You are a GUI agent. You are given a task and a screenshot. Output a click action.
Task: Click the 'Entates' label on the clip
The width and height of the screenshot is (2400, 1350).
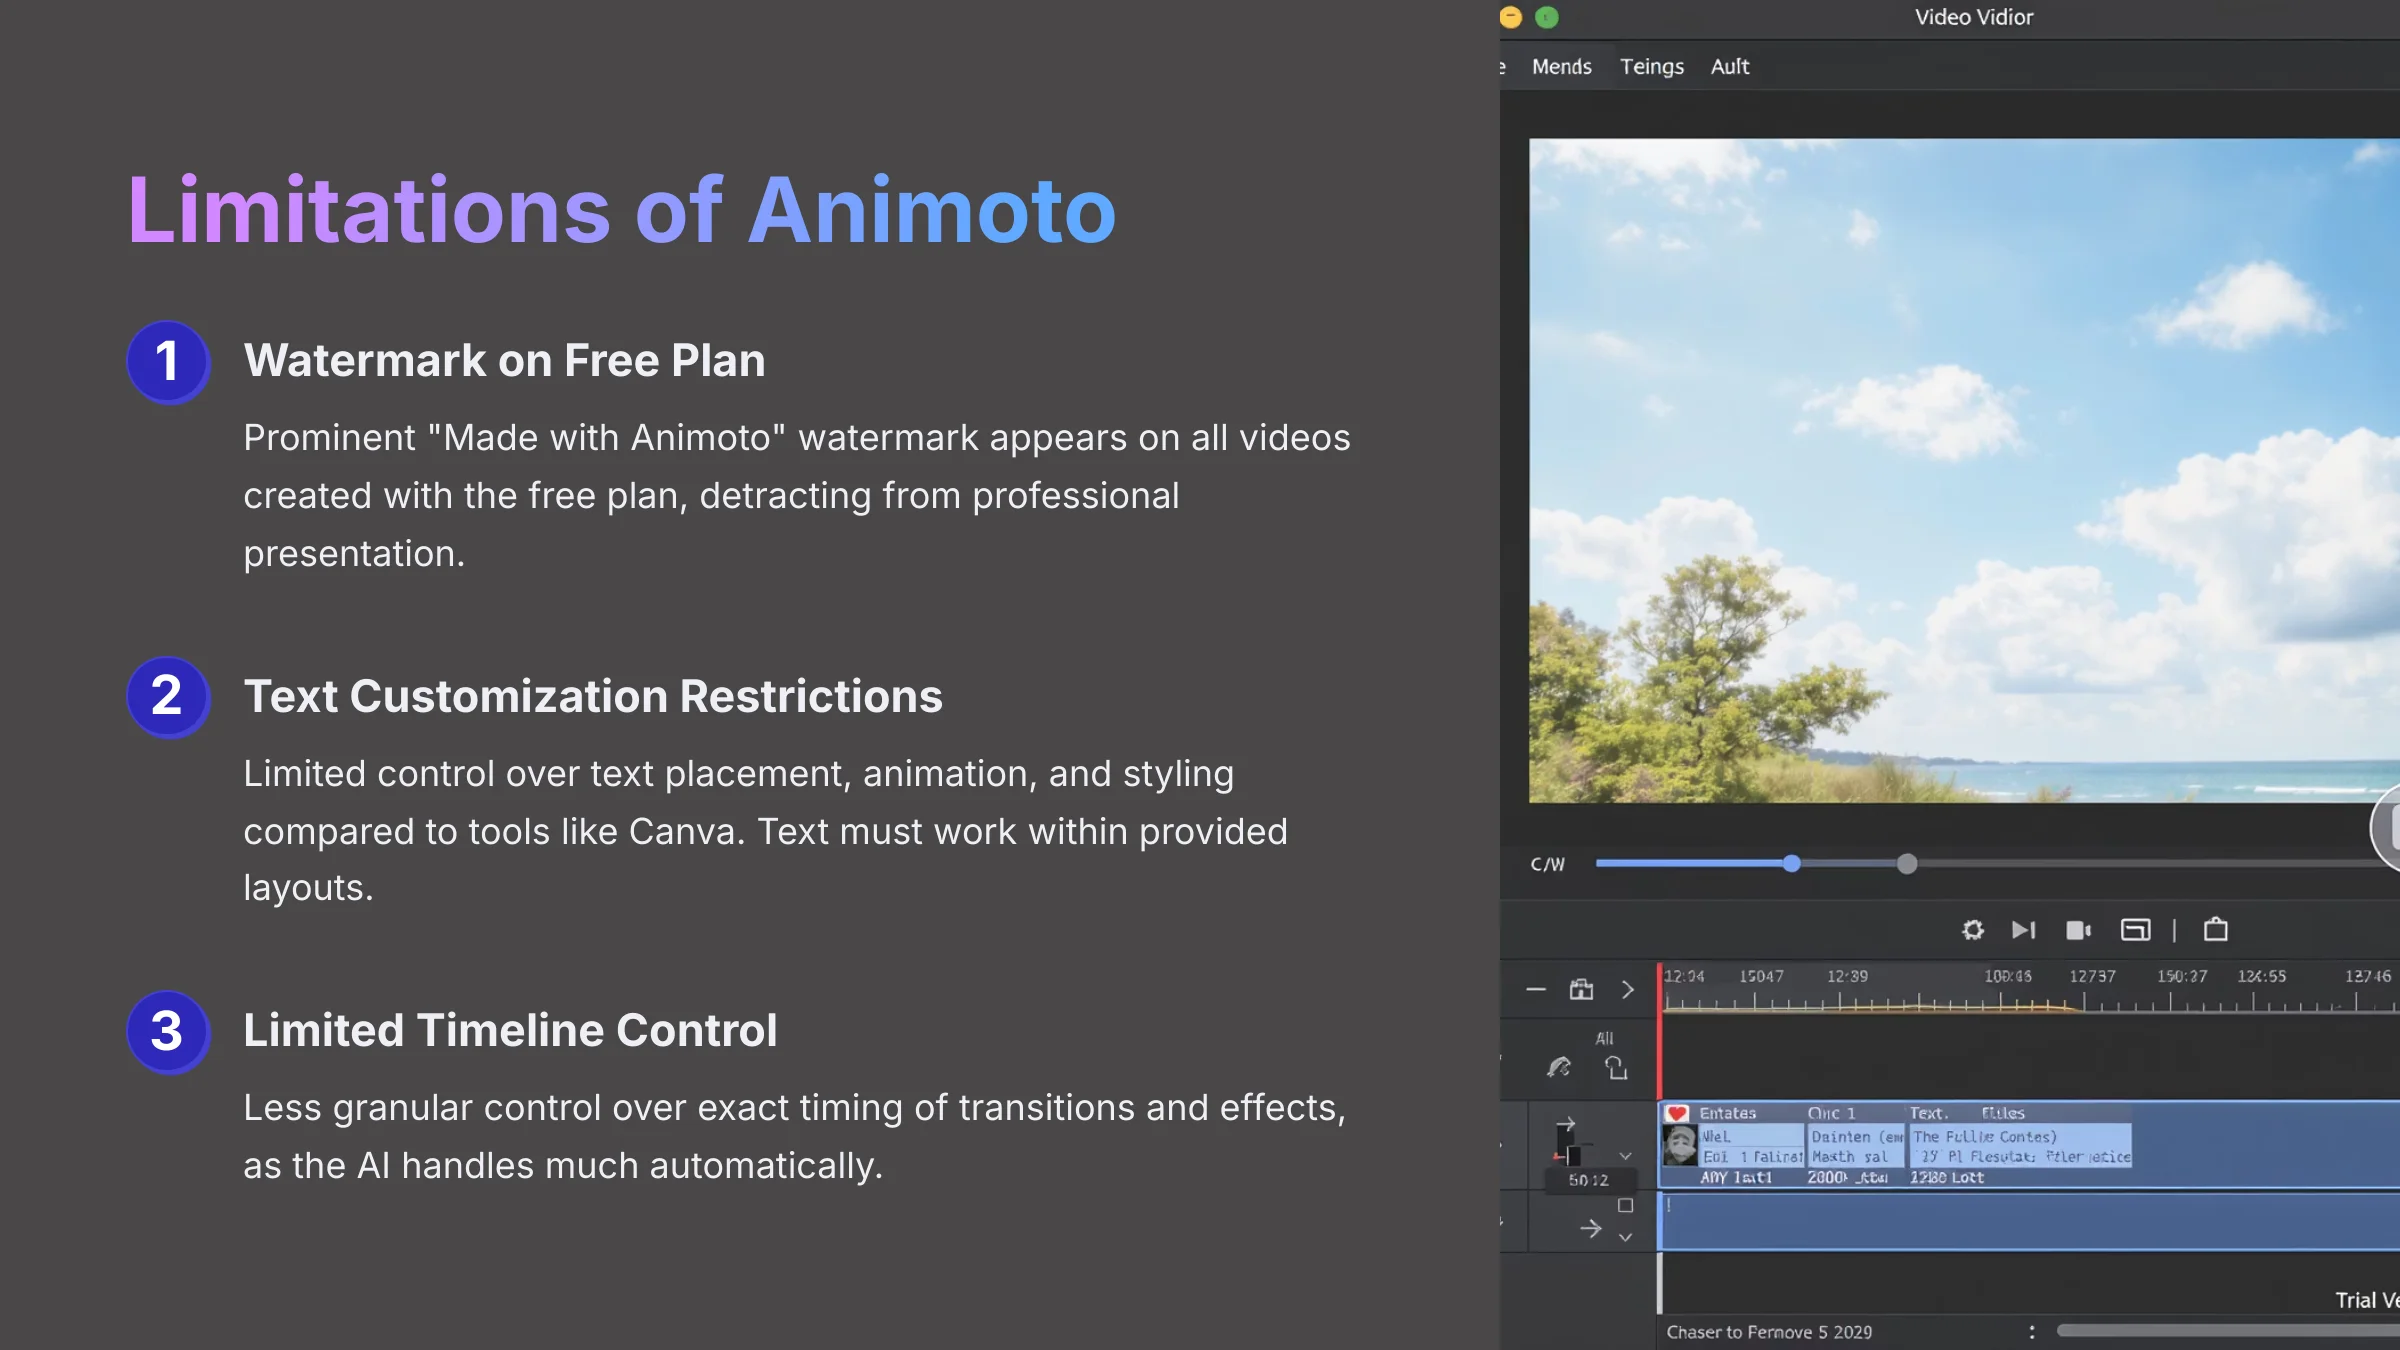point(1727,1113)
